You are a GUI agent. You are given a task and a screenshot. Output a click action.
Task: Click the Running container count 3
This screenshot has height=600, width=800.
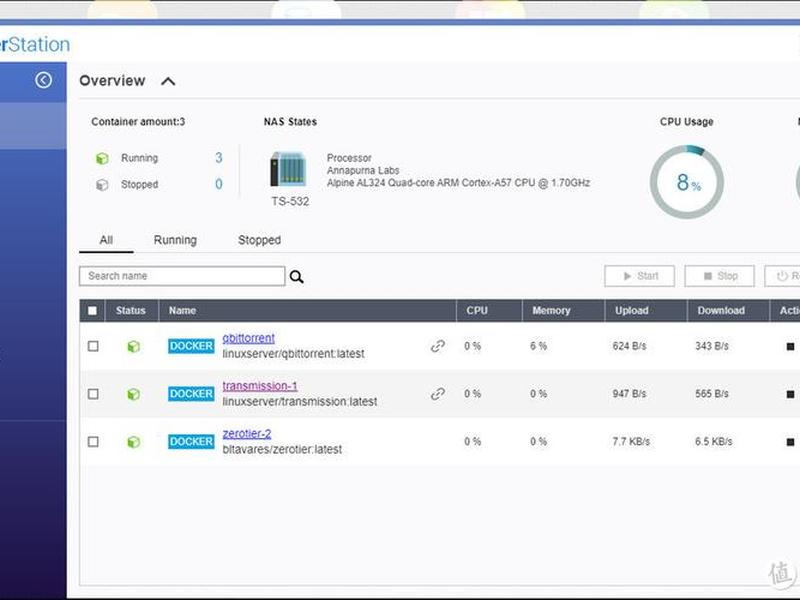pos(218,158)
